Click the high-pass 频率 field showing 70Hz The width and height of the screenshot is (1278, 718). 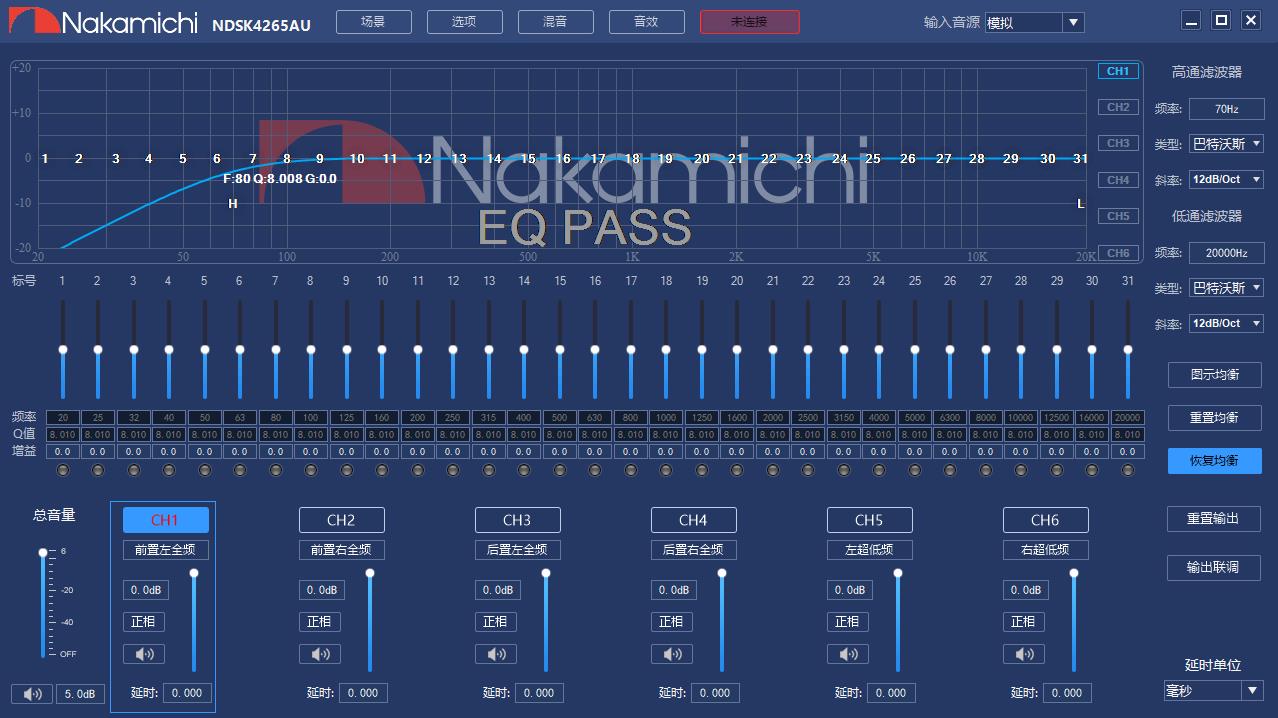pos(1227,109)
